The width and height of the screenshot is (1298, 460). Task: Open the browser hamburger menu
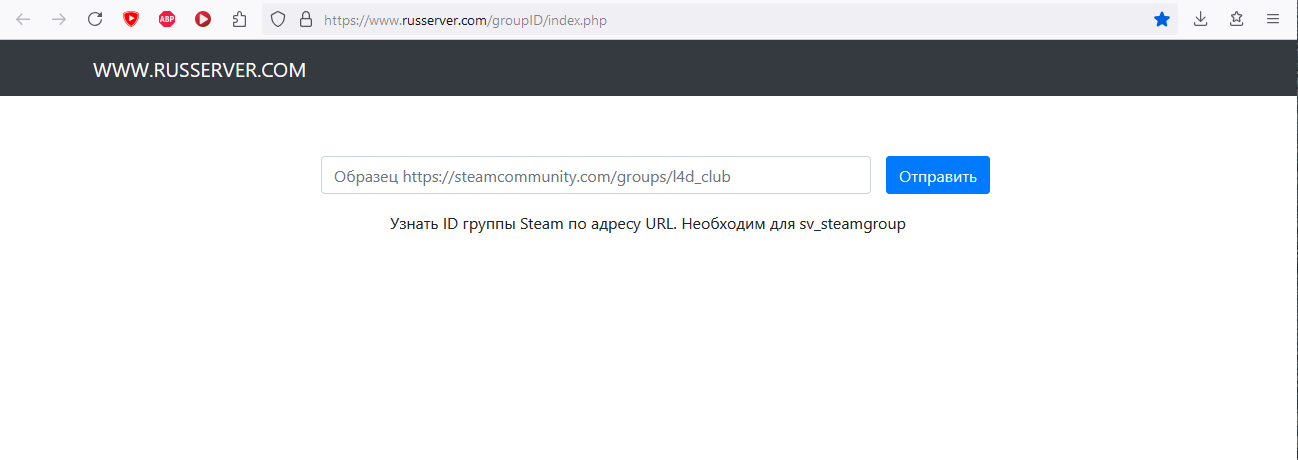point(1273,19)
